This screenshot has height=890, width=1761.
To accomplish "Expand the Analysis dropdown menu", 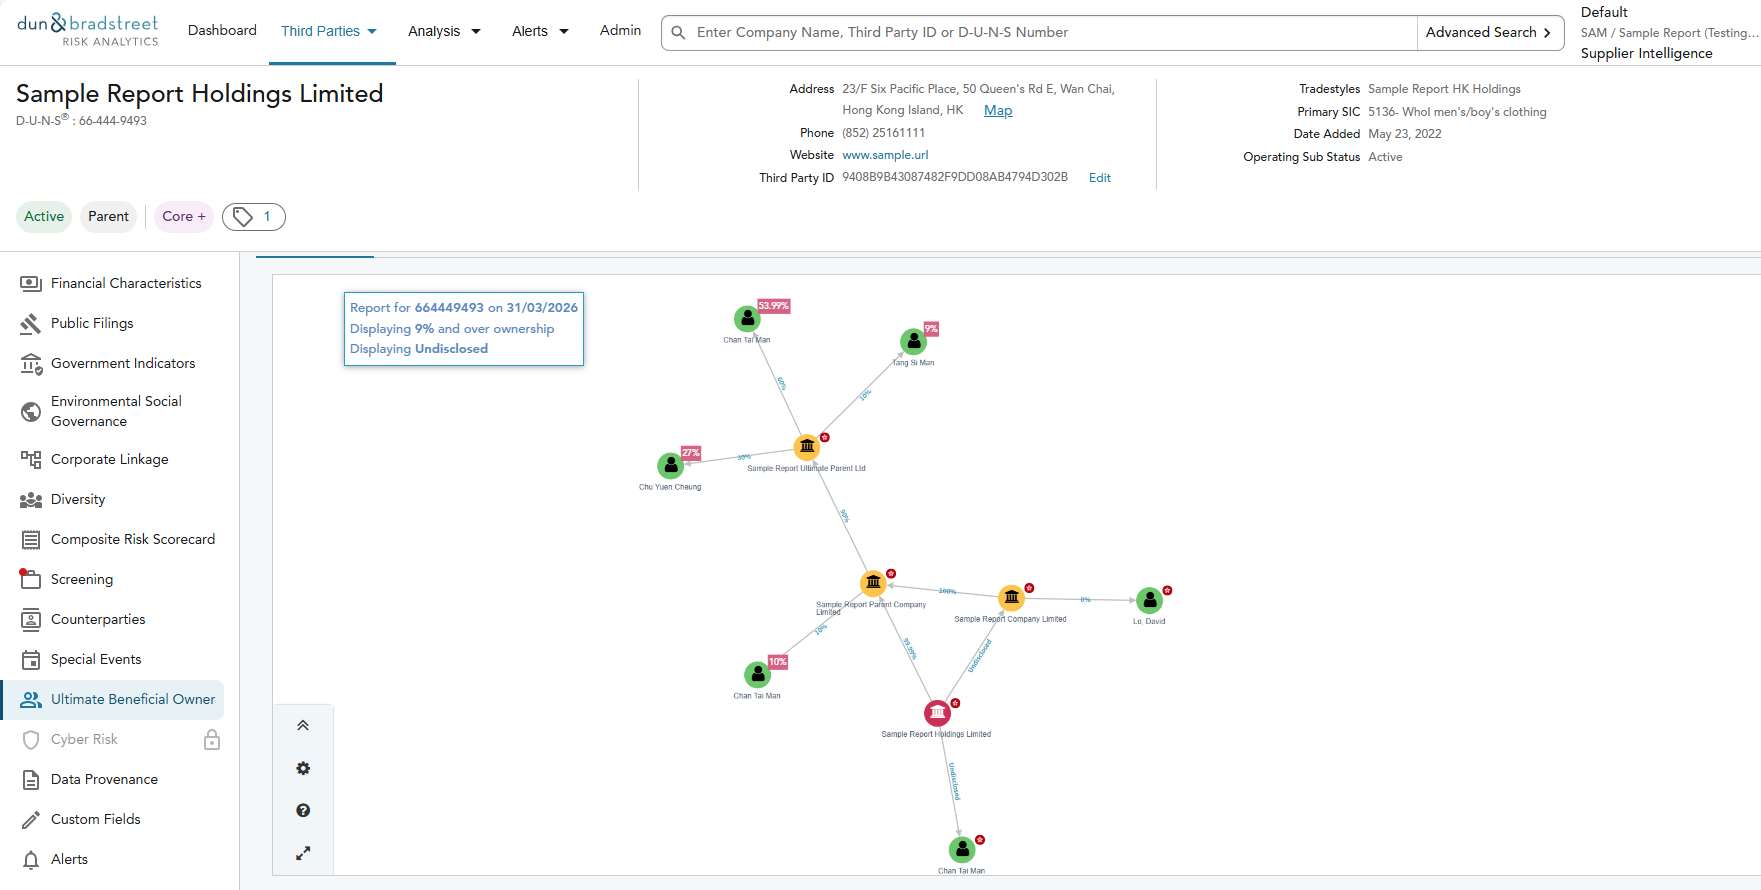I will [x=444, y=31].
